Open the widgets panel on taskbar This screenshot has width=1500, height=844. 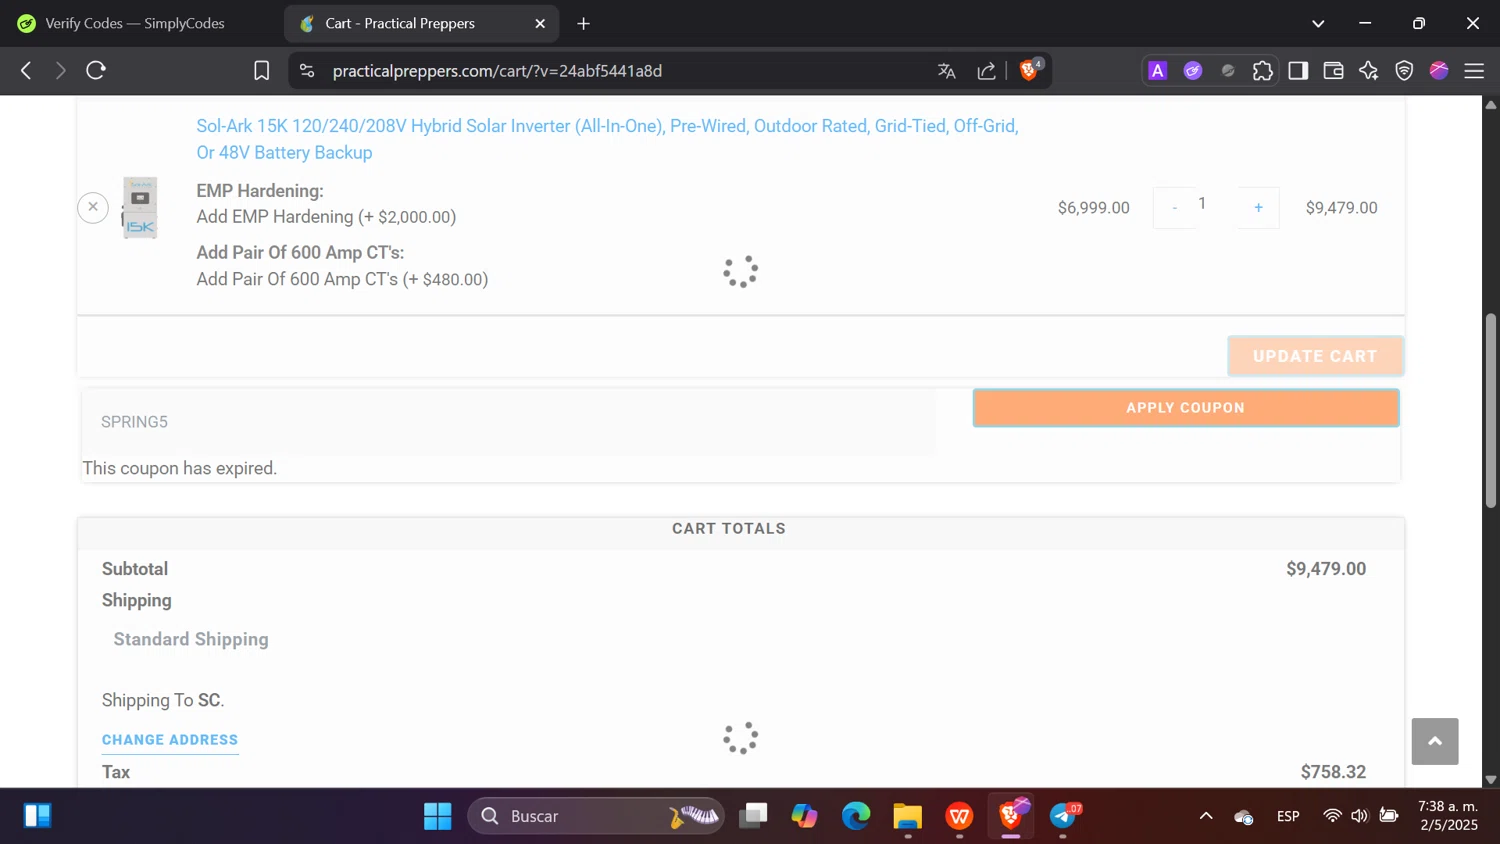37,816
